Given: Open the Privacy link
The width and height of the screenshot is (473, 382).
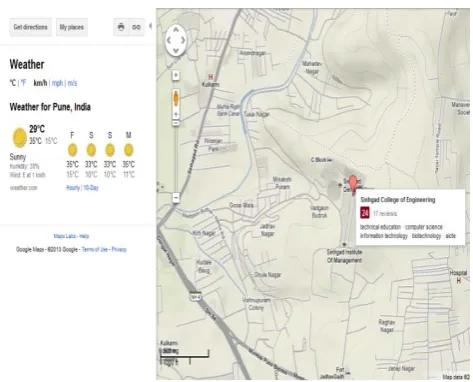Looking at the screenshot, I should pyautogui.click(x=119, y=249).
